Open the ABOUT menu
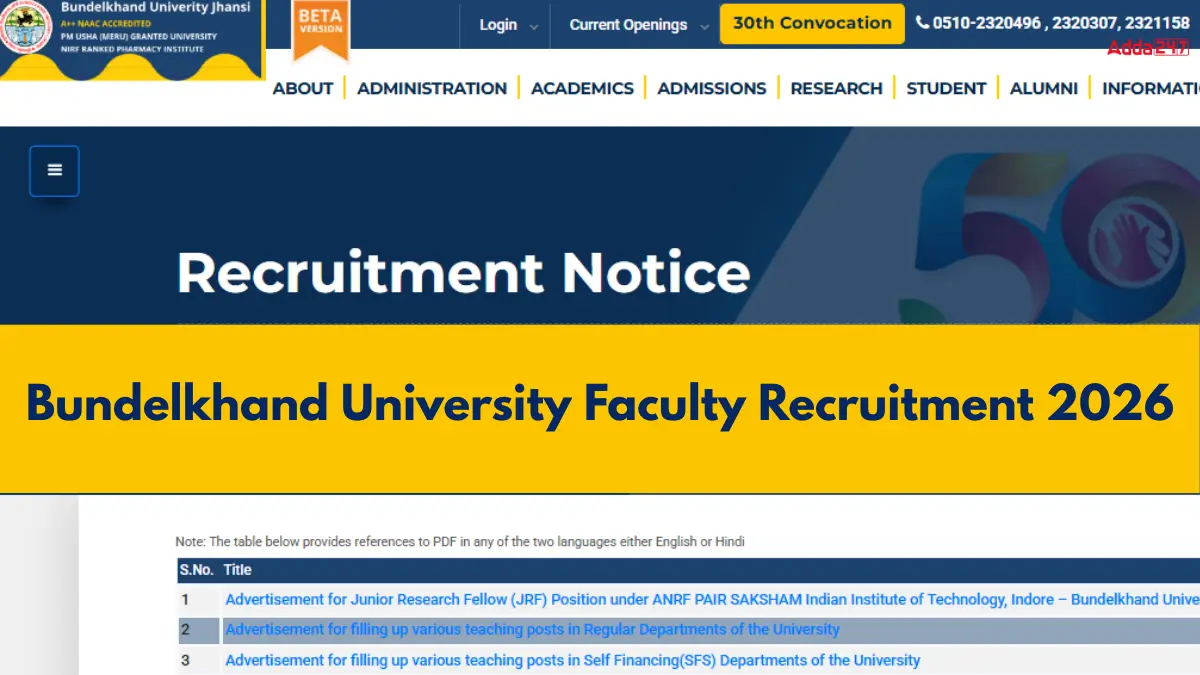This screenshot has width=1200, height=675. 303,88
